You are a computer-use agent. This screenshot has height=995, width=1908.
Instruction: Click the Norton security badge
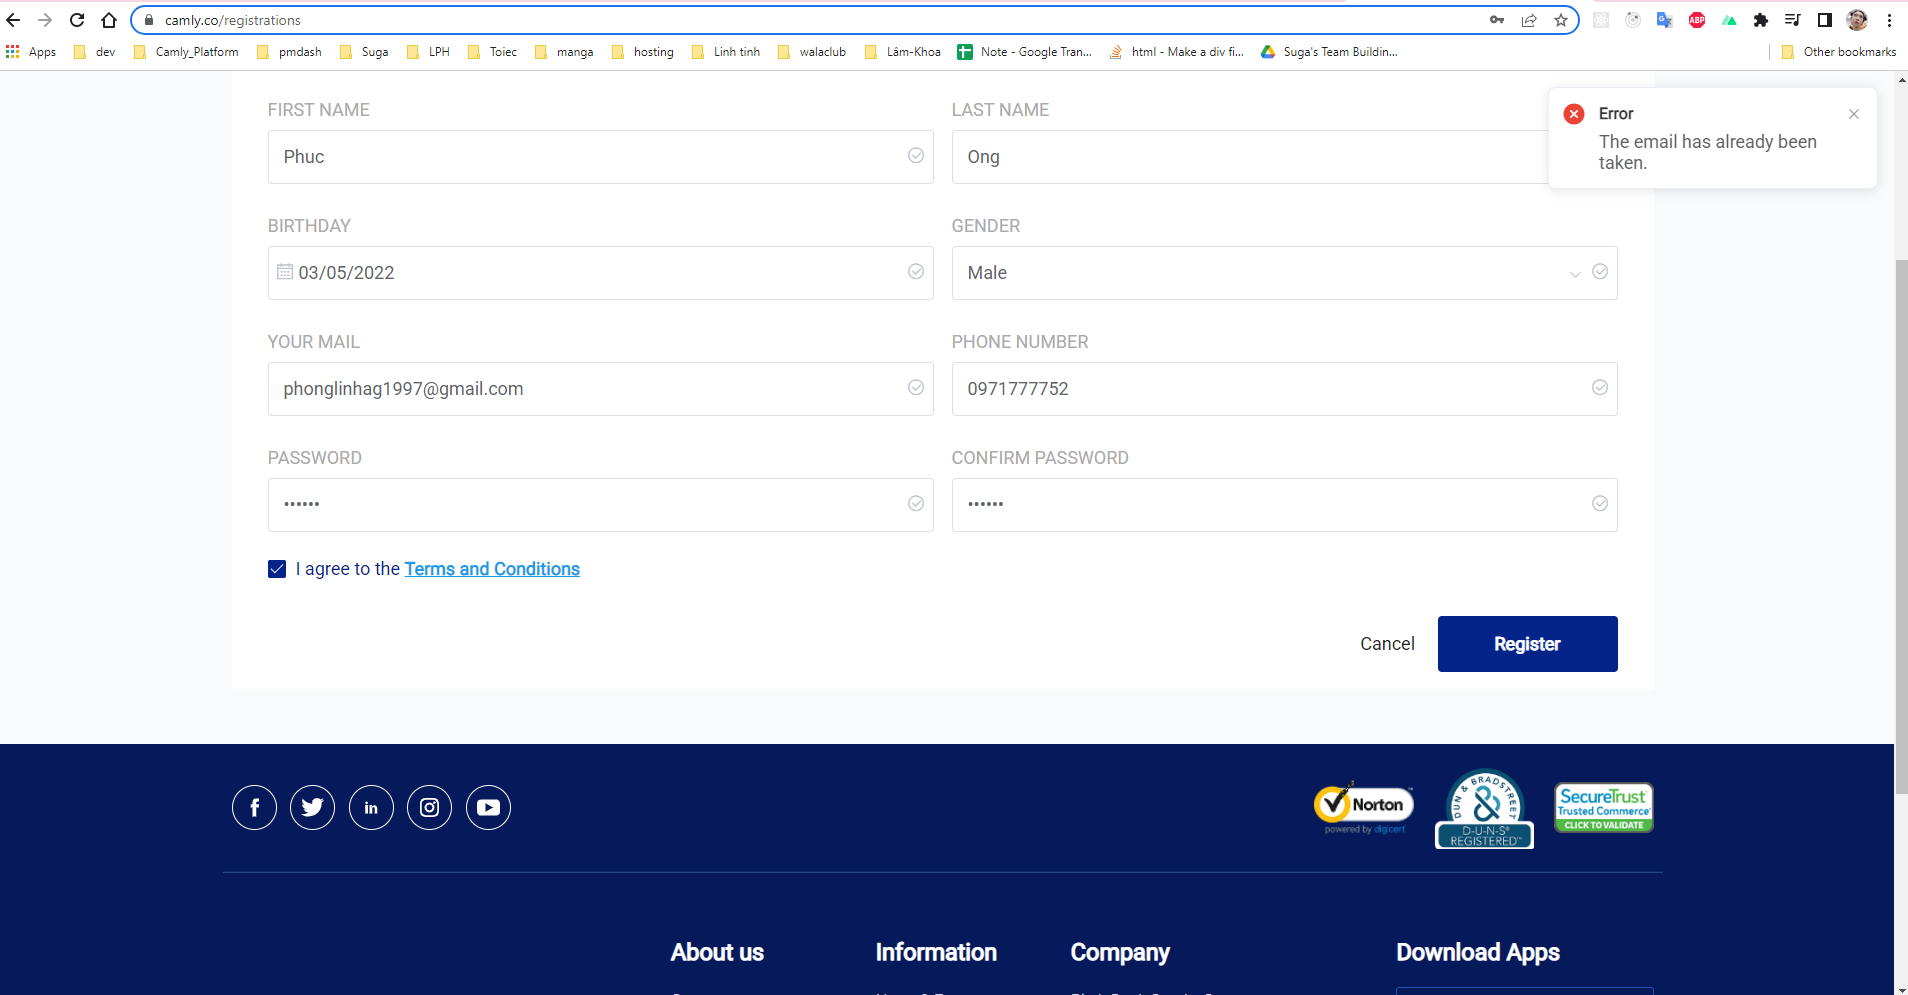pyautogui.click(x=1363, y=807)
